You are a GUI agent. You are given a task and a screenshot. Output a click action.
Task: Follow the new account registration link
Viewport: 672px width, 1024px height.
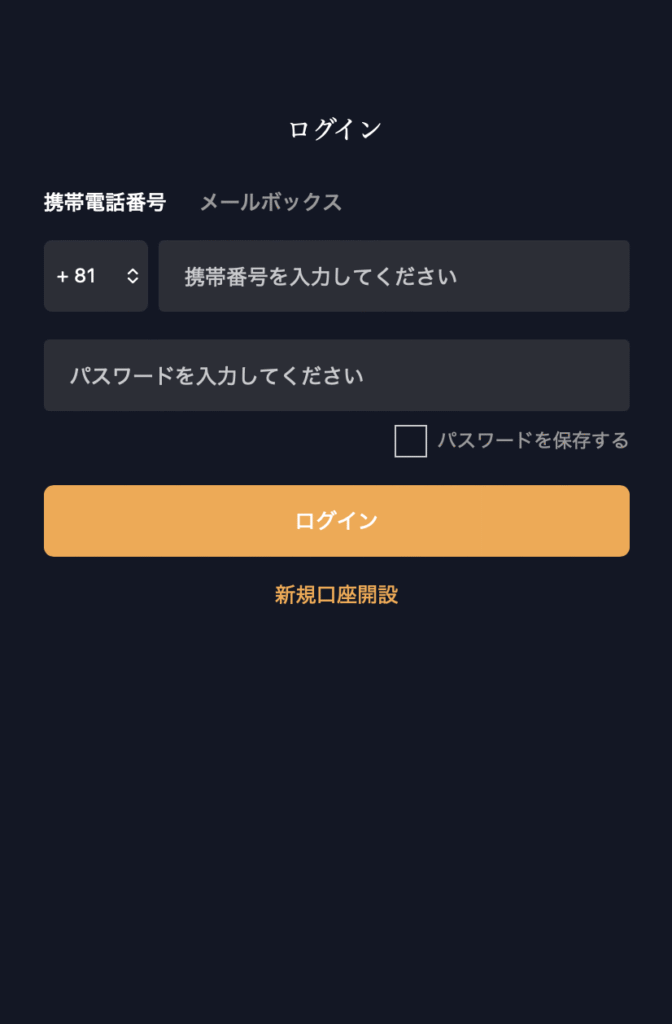pos(336,594)
